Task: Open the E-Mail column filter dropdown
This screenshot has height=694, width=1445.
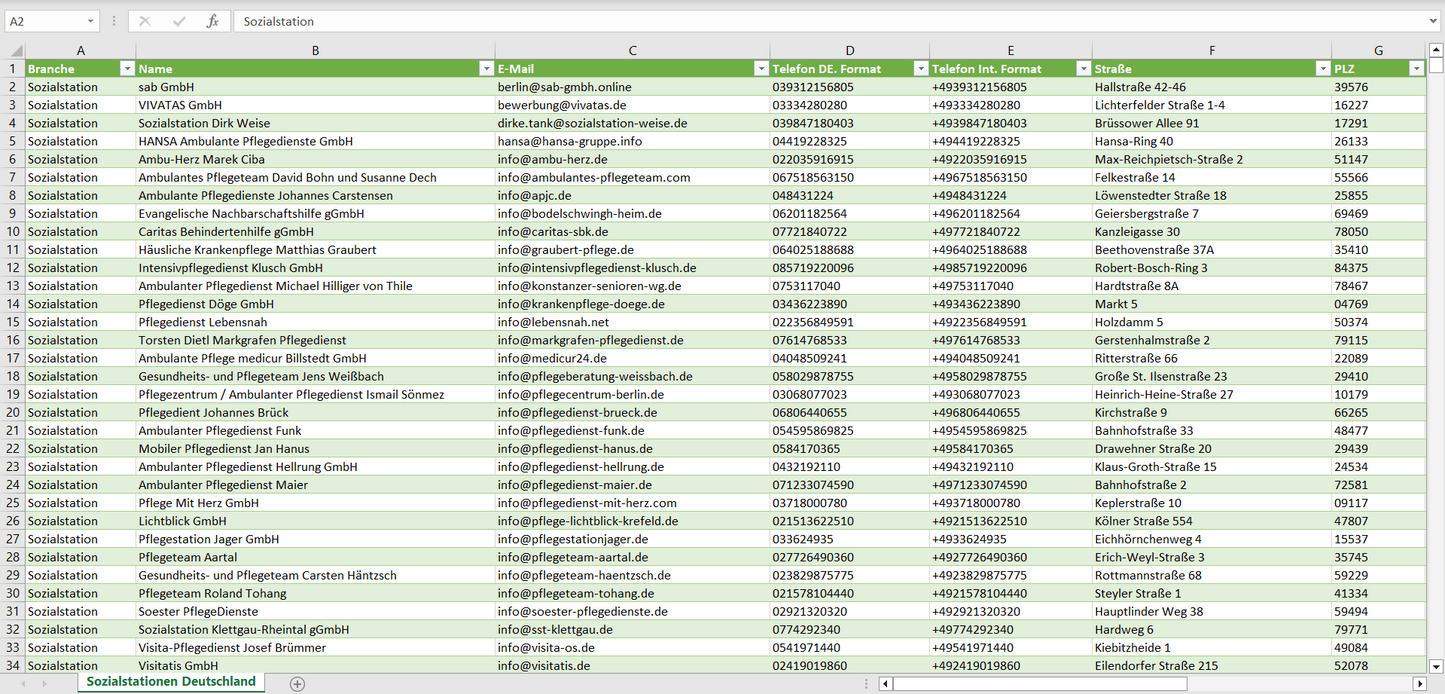Action: pos(760,69)
